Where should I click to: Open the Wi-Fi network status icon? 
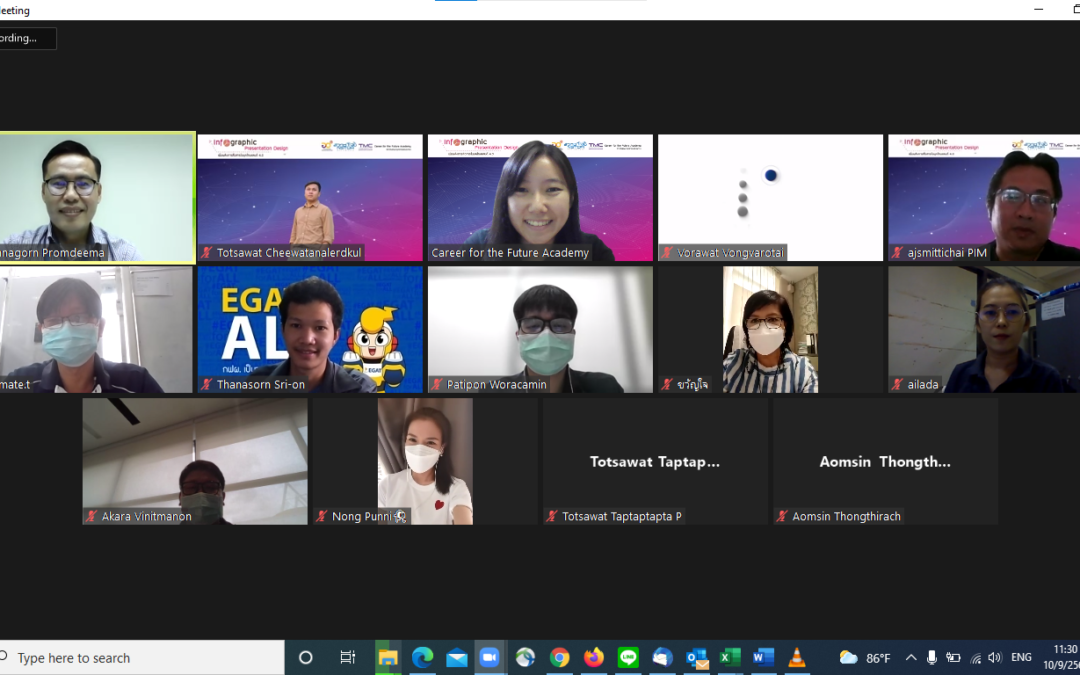click(975, 657)
